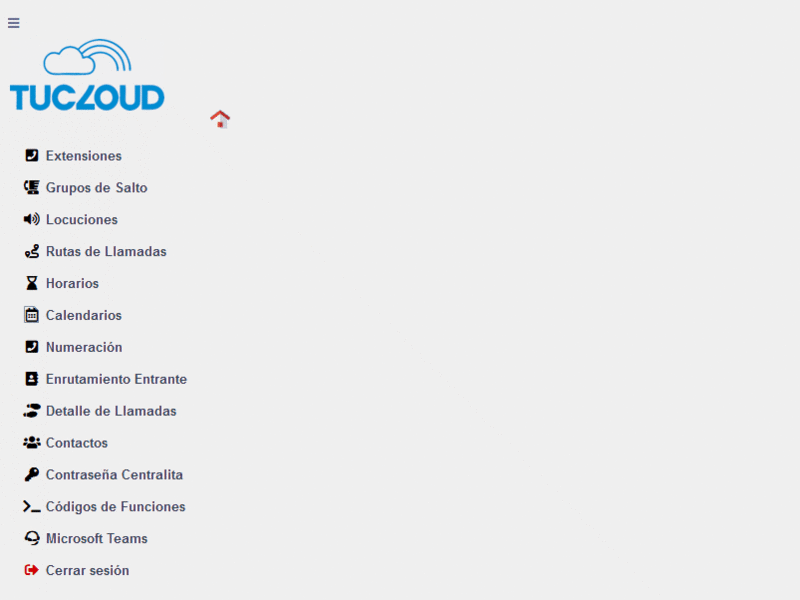
Task: Toggle the sidebar with the hamburger menu
Action: [x=13, y=22]
